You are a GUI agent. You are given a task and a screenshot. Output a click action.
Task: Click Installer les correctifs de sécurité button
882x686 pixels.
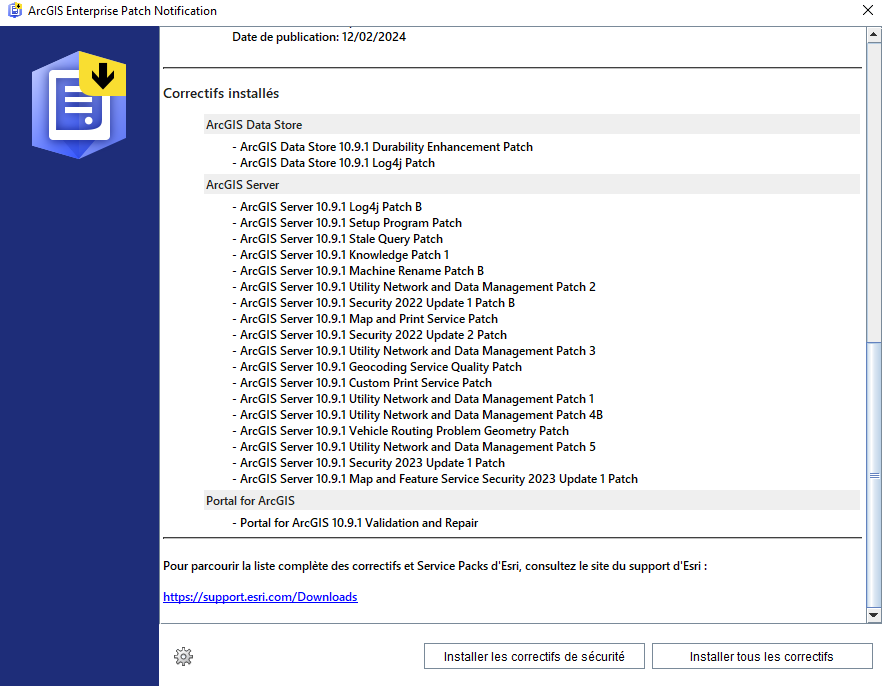click(534, 656)
